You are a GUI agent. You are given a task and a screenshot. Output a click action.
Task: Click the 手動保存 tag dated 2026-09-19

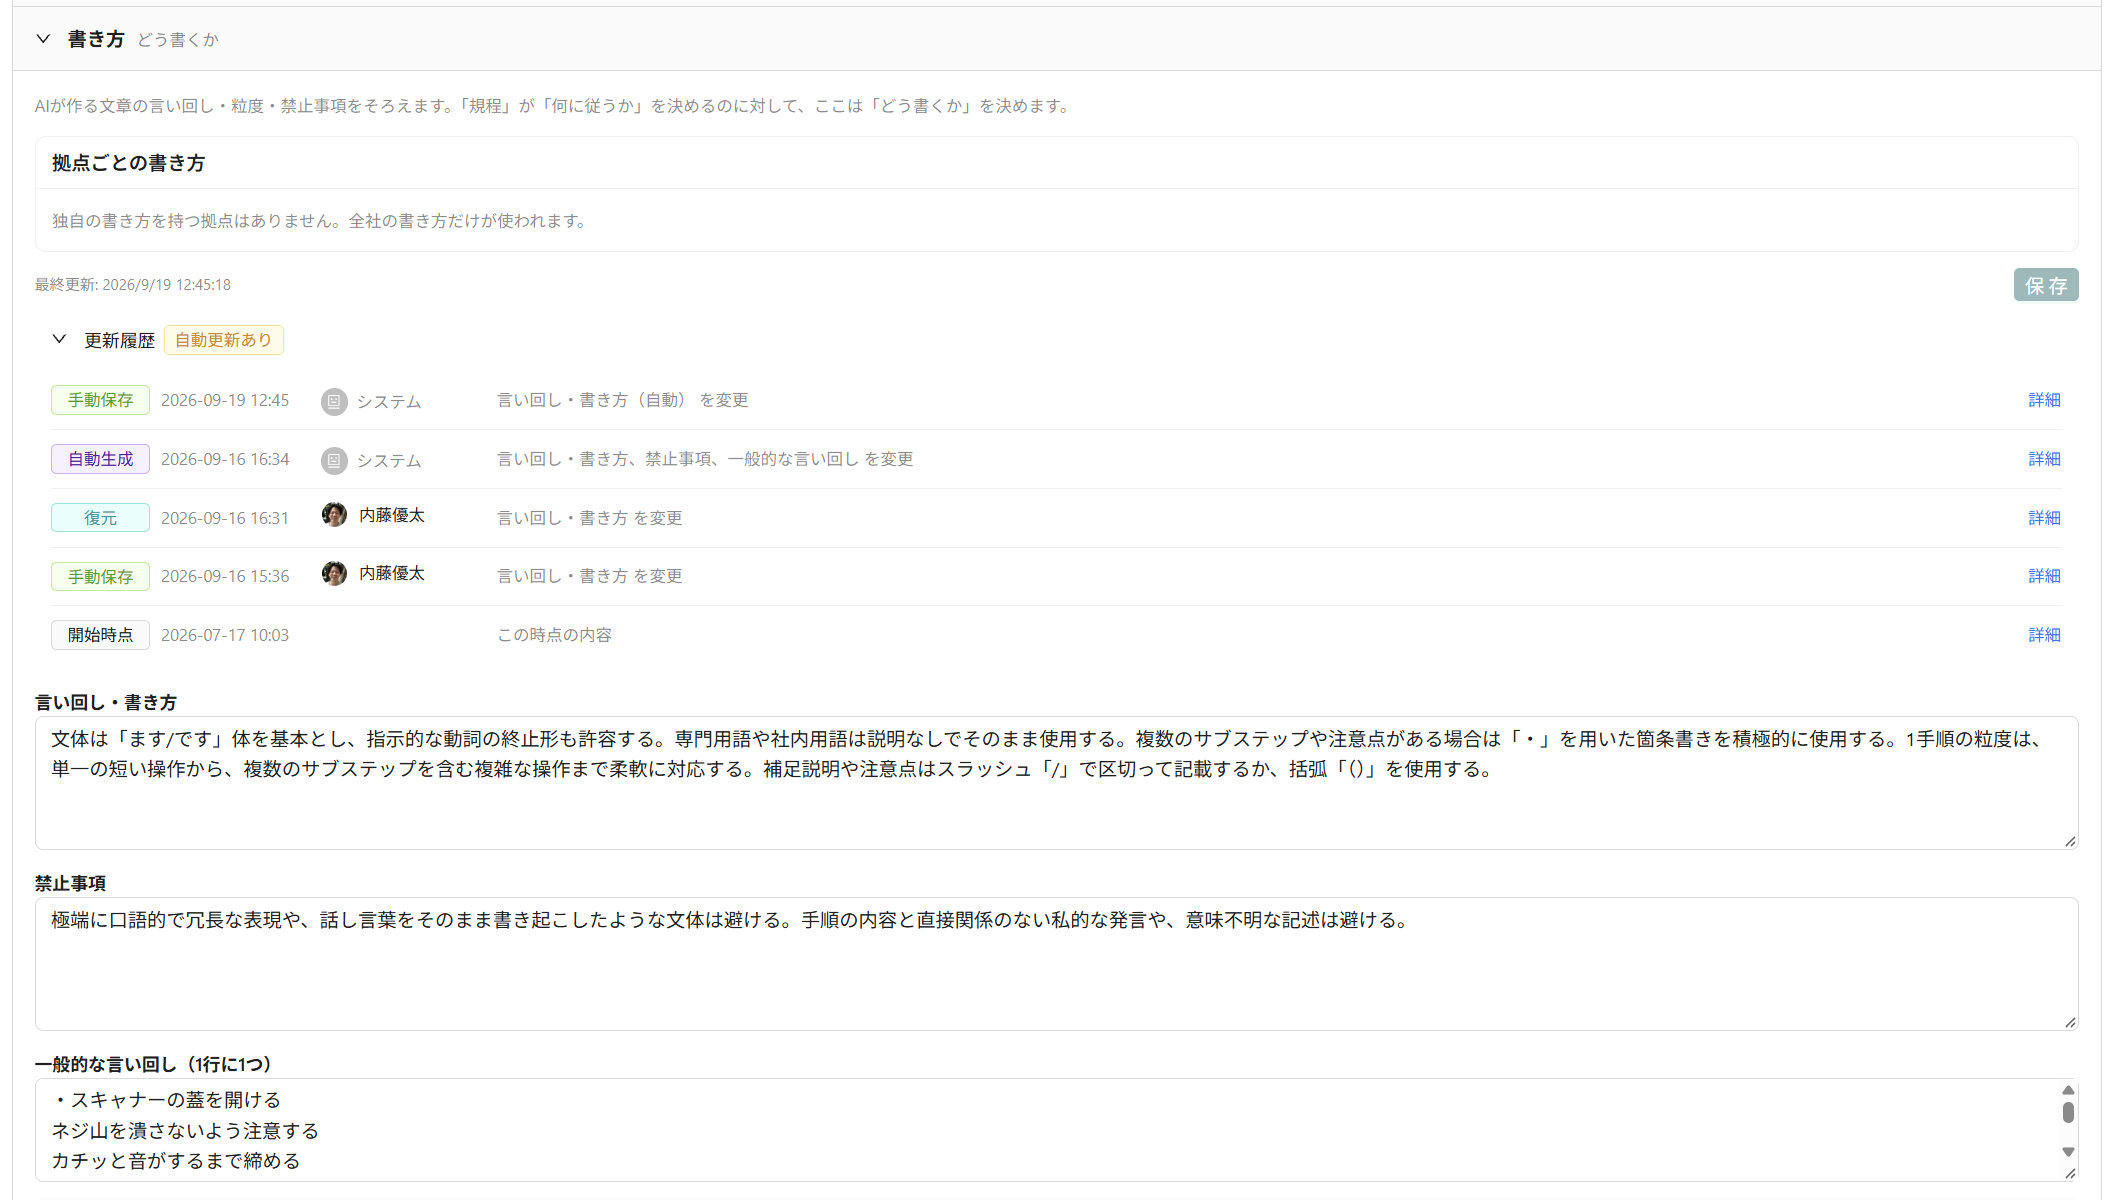click(100, 400)
